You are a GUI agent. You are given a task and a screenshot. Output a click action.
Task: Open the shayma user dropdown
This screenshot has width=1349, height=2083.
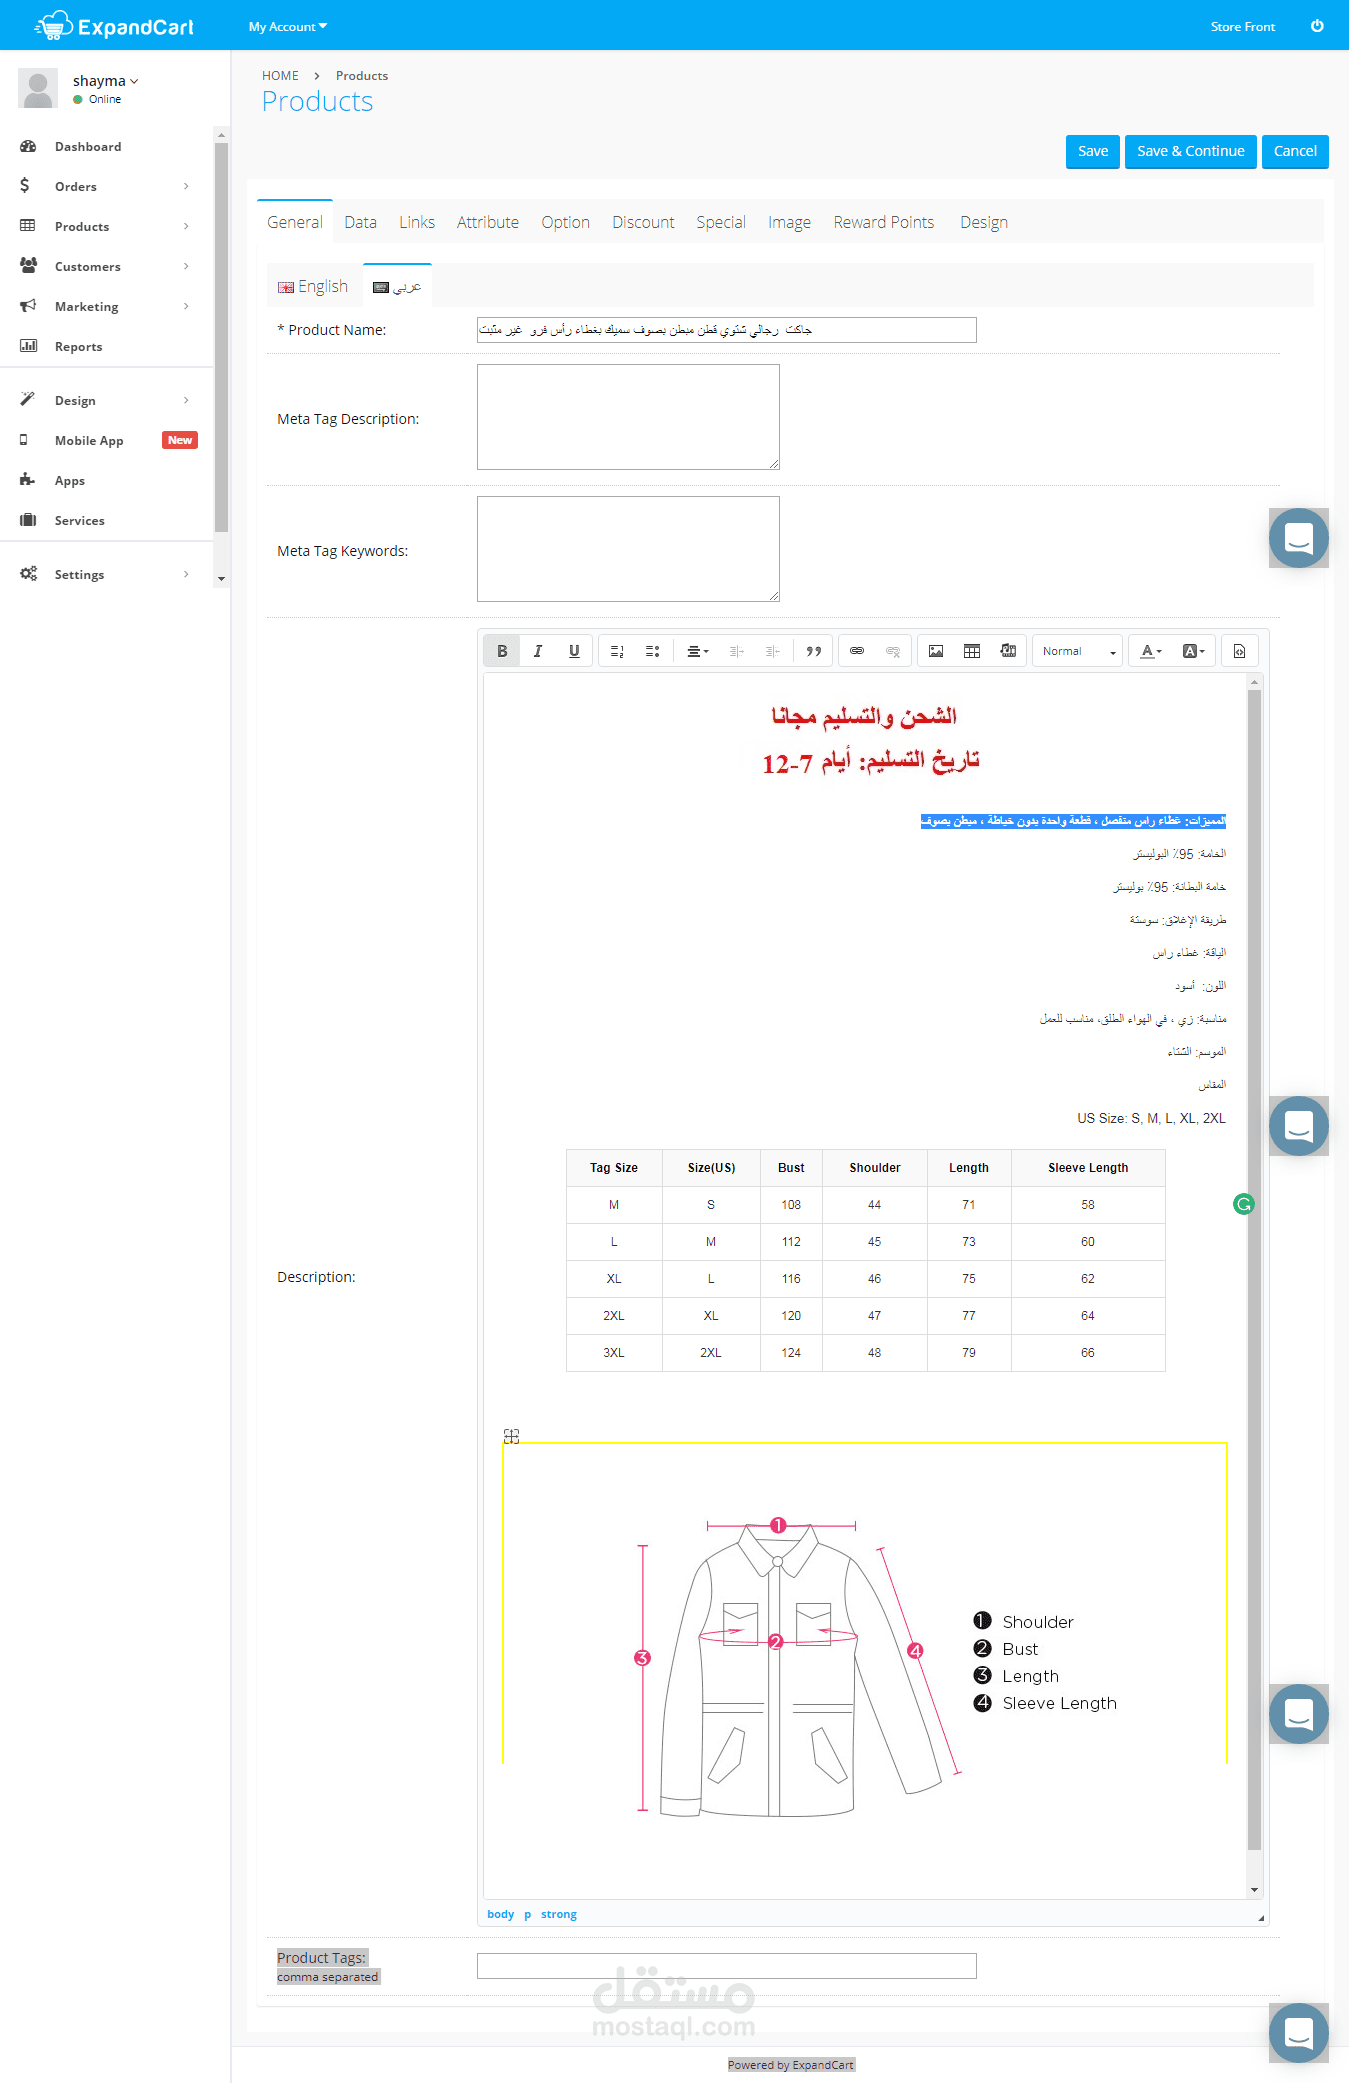(x=105, y=81)
